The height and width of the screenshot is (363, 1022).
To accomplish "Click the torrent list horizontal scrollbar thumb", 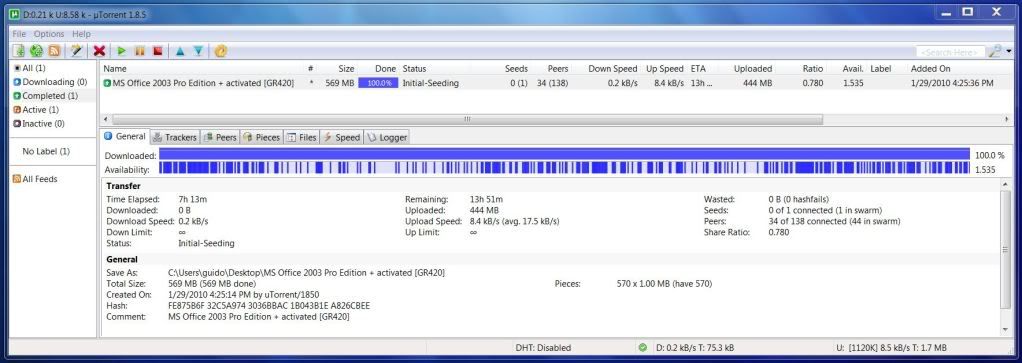I will [x=467, y=119].
